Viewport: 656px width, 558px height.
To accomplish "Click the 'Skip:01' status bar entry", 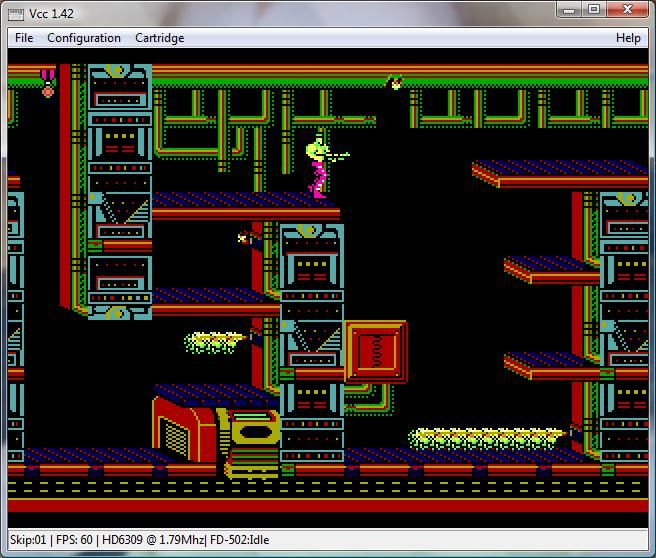I will point(28,540).
